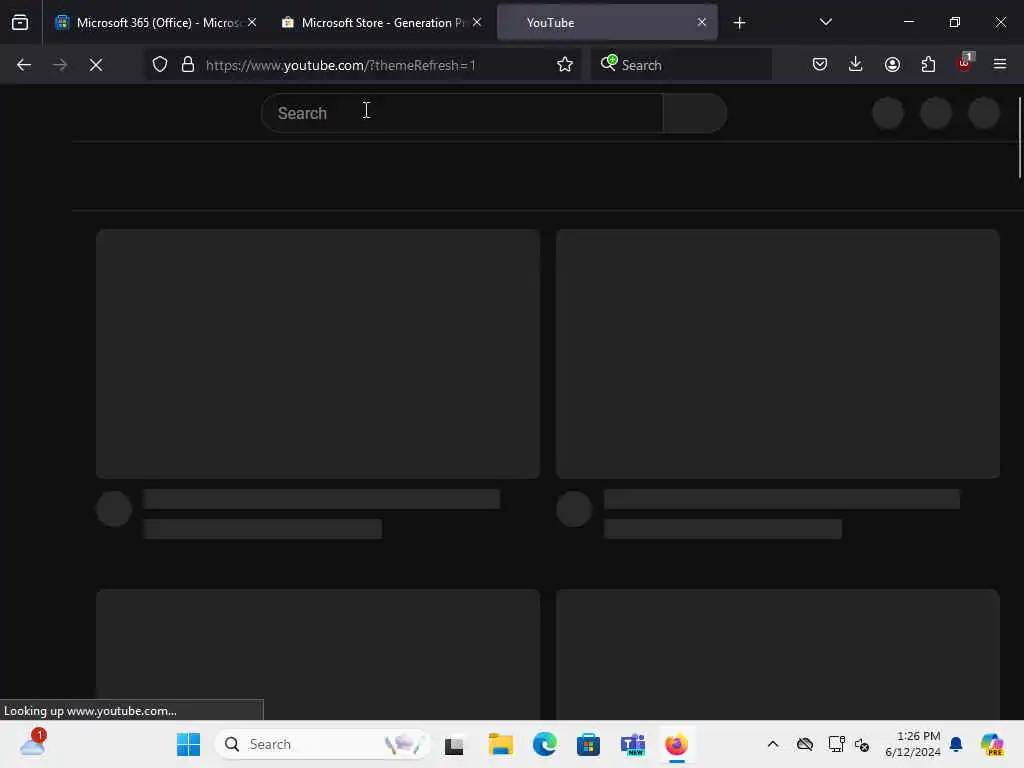Open the muted volume tray icon
Image resolution: width=1024 pixels, height=768 pixels.
(862, 744)
